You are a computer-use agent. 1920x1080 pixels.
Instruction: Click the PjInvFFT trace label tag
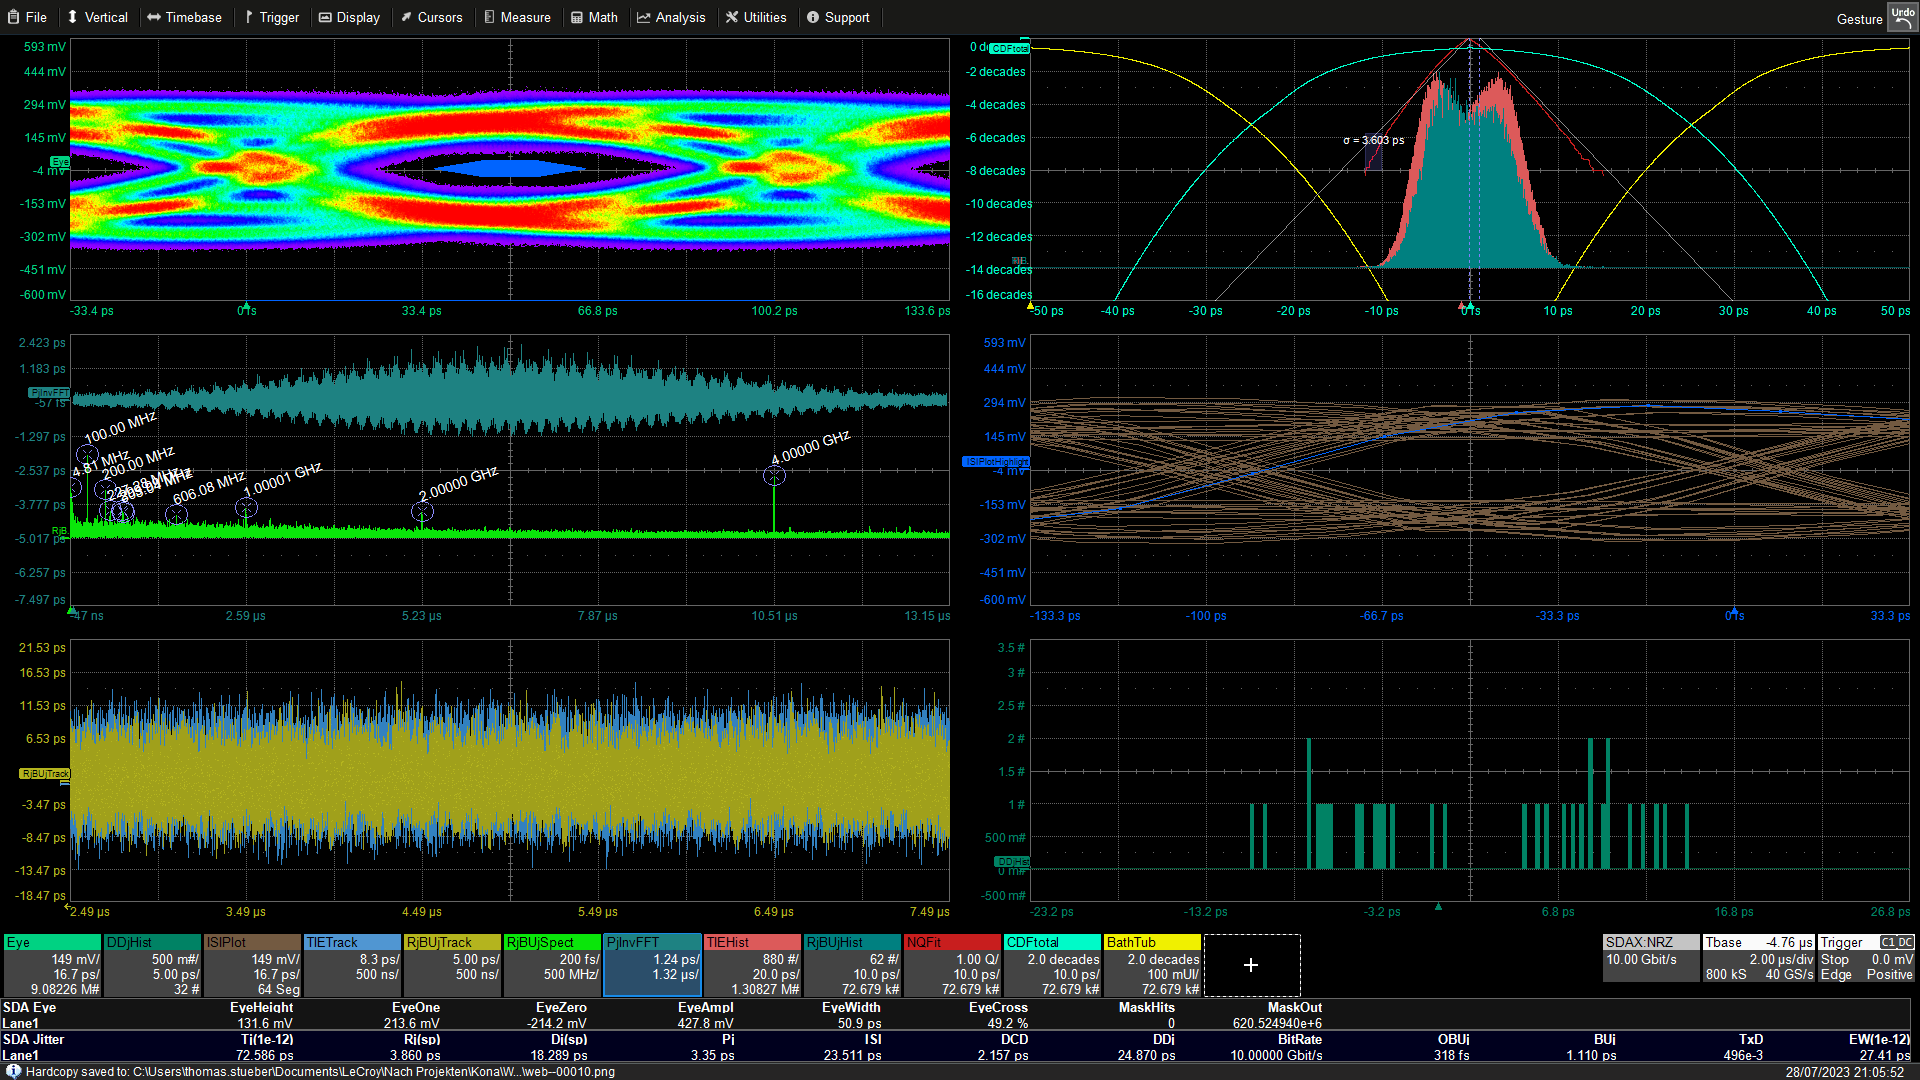(x=49, y=393)
